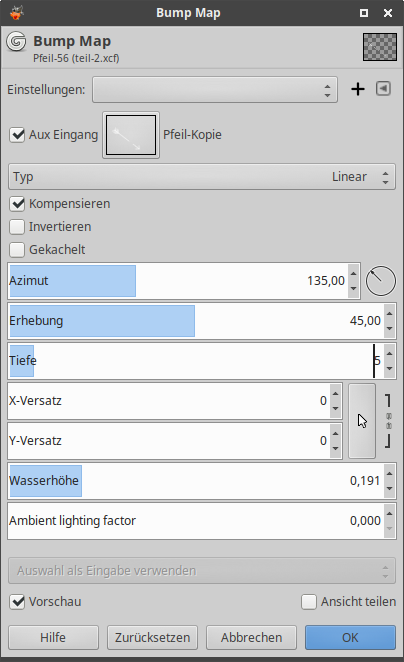Click the Azimut angle dial
The image size is (404, 662).
tap(380, 281)
